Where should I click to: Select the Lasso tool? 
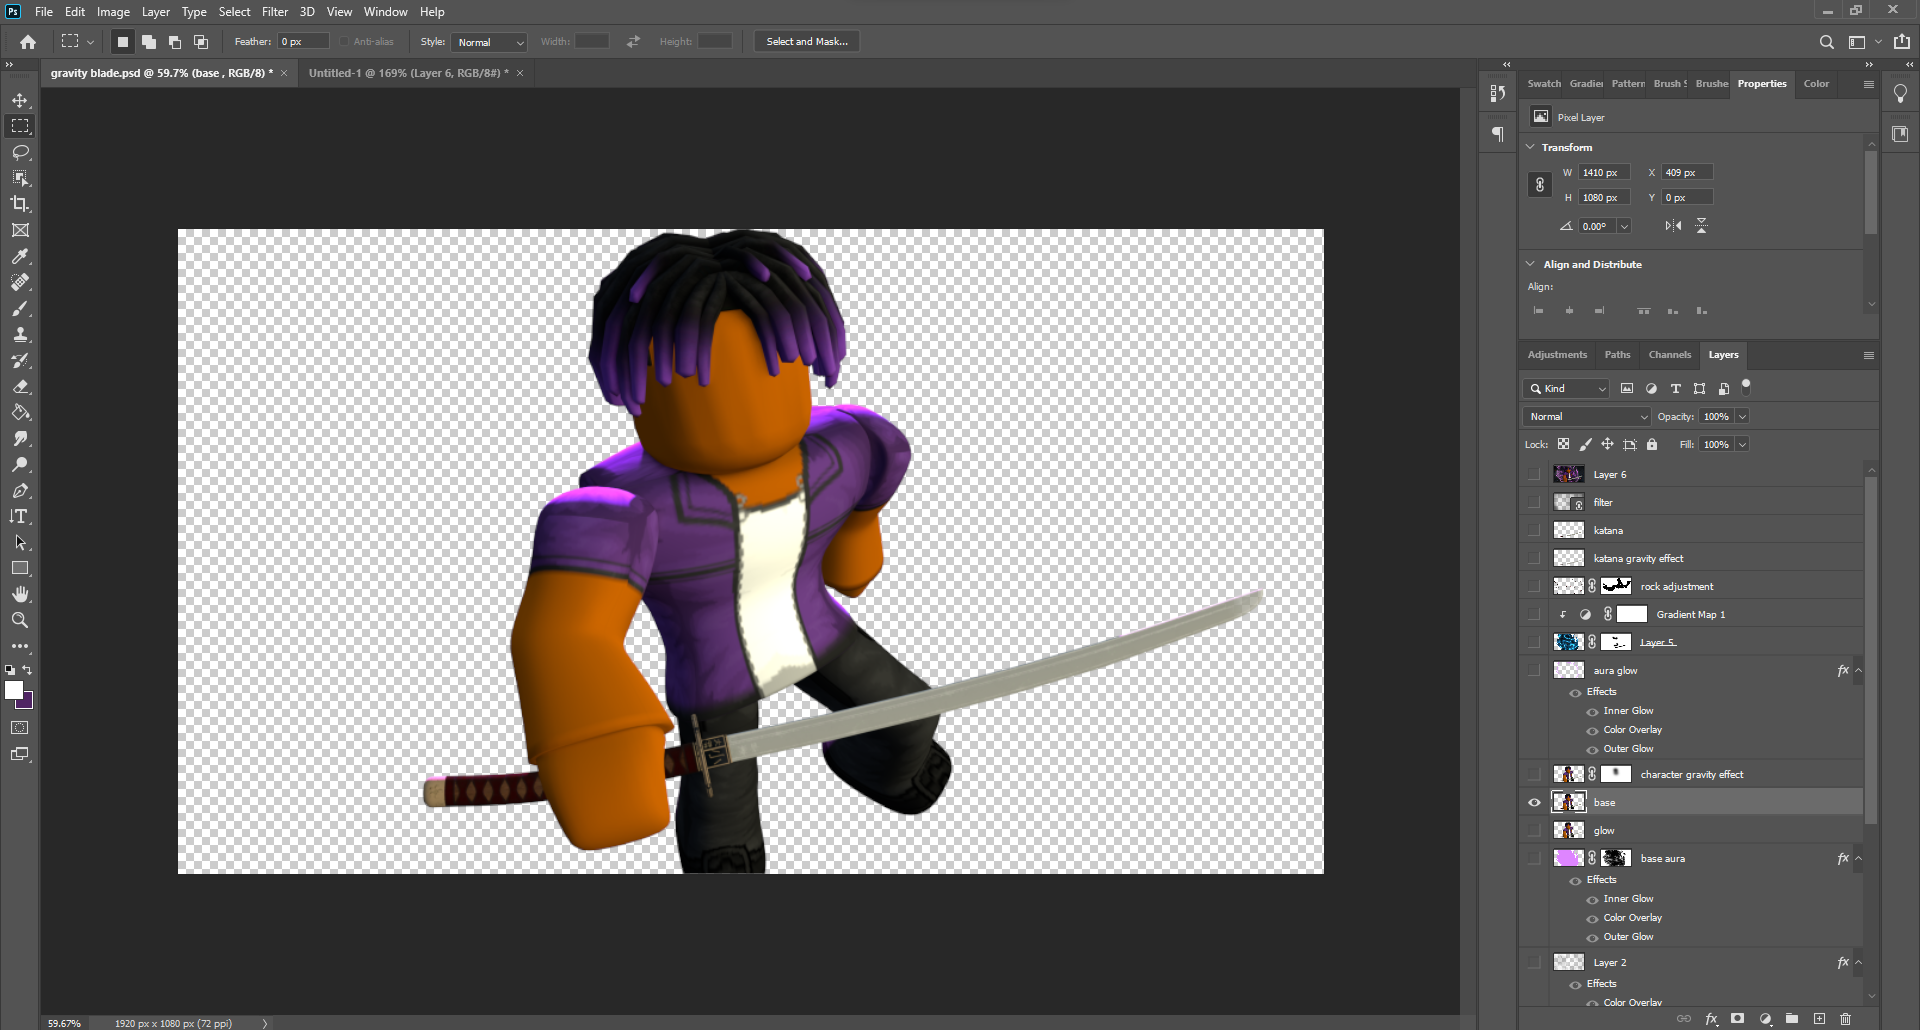click(20, 152)
